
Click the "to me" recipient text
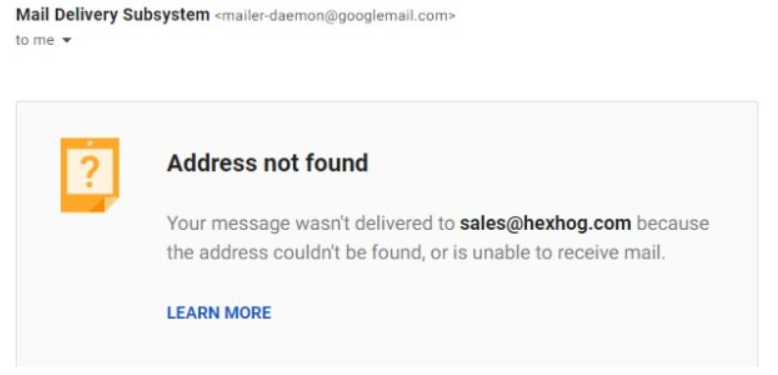(35, 40)
